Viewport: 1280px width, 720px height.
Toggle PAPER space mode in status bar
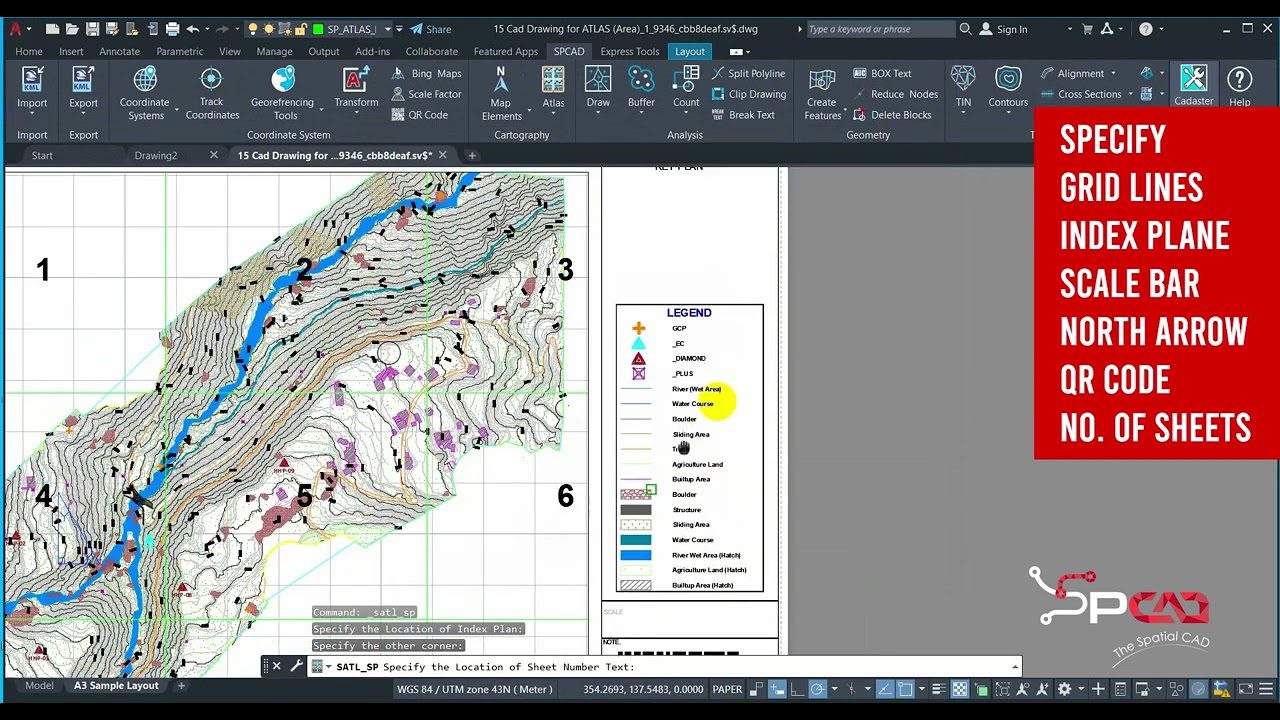727,689
